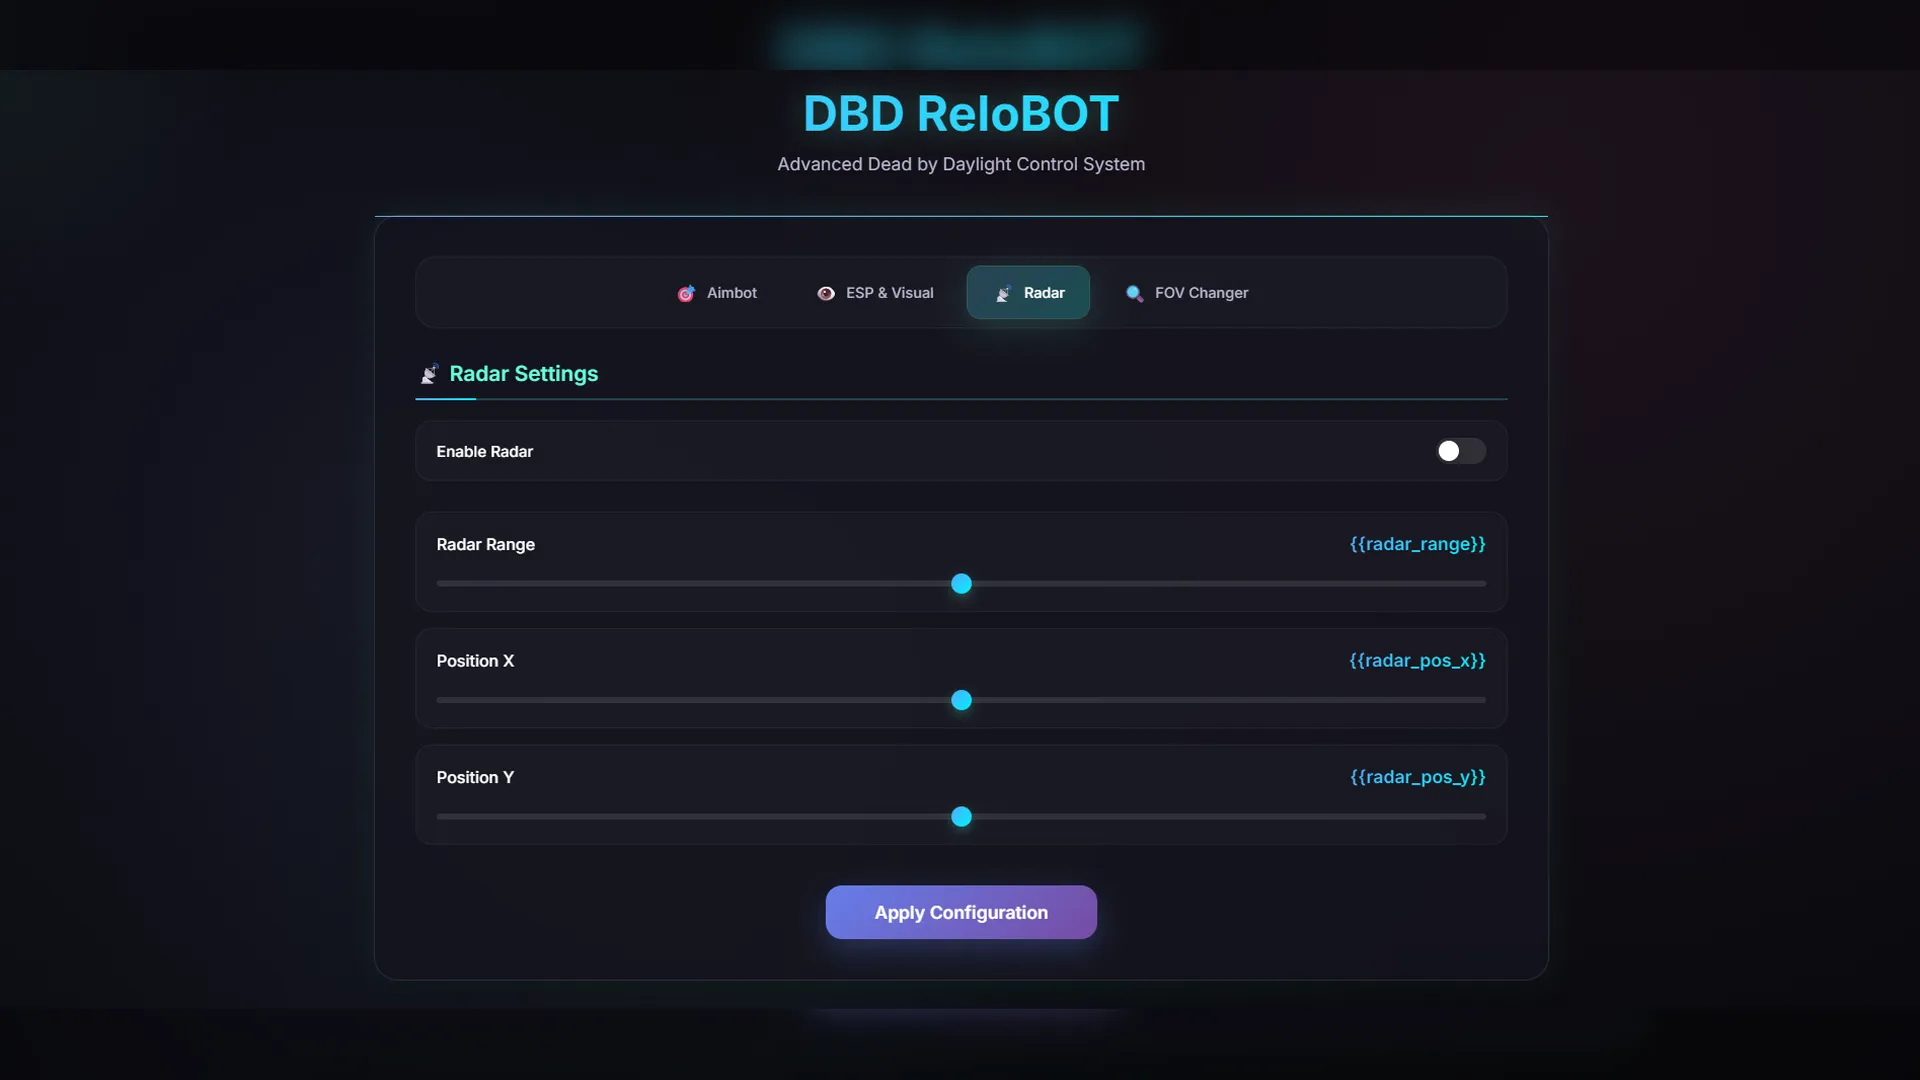Open the Aimbot tab
Viewport: 1920px width, 1080px height.
point(731,293)
